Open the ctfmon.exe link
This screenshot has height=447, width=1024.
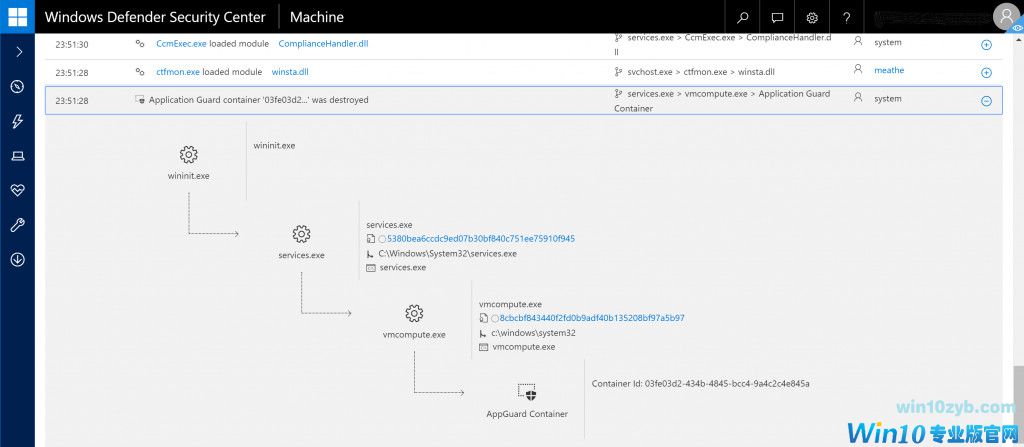pyautogui.click(x=178, y=72)
